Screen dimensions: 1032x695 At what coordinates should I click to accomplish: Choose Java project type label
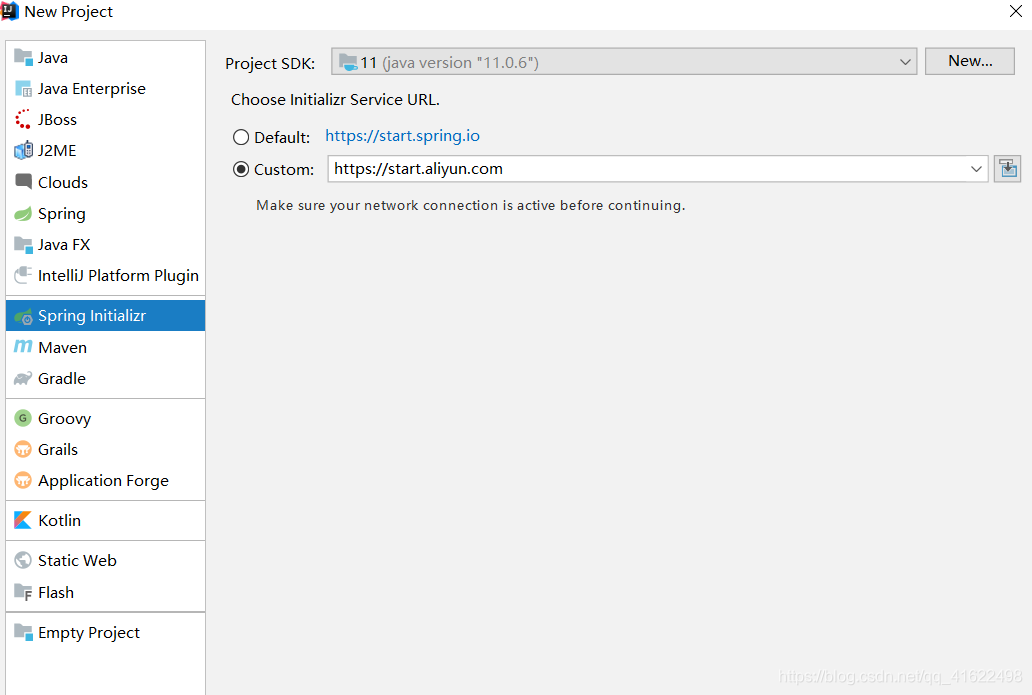pyautogui.click(x=53, y=58)
